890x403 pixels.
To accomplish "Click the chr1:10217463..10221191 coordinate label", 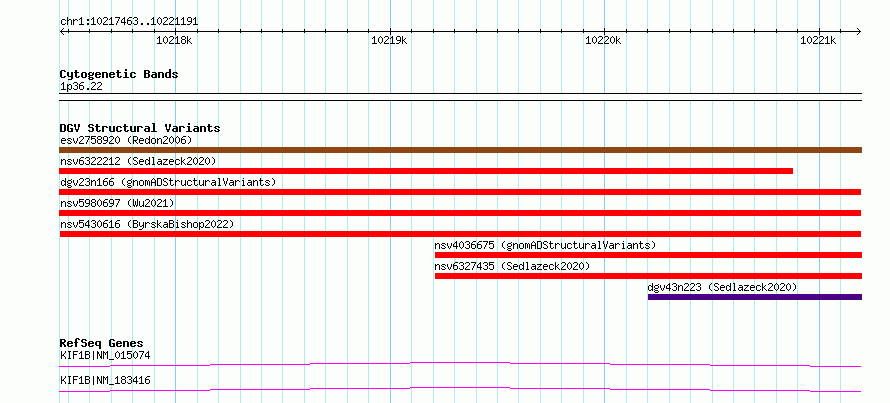I will 129,22.
